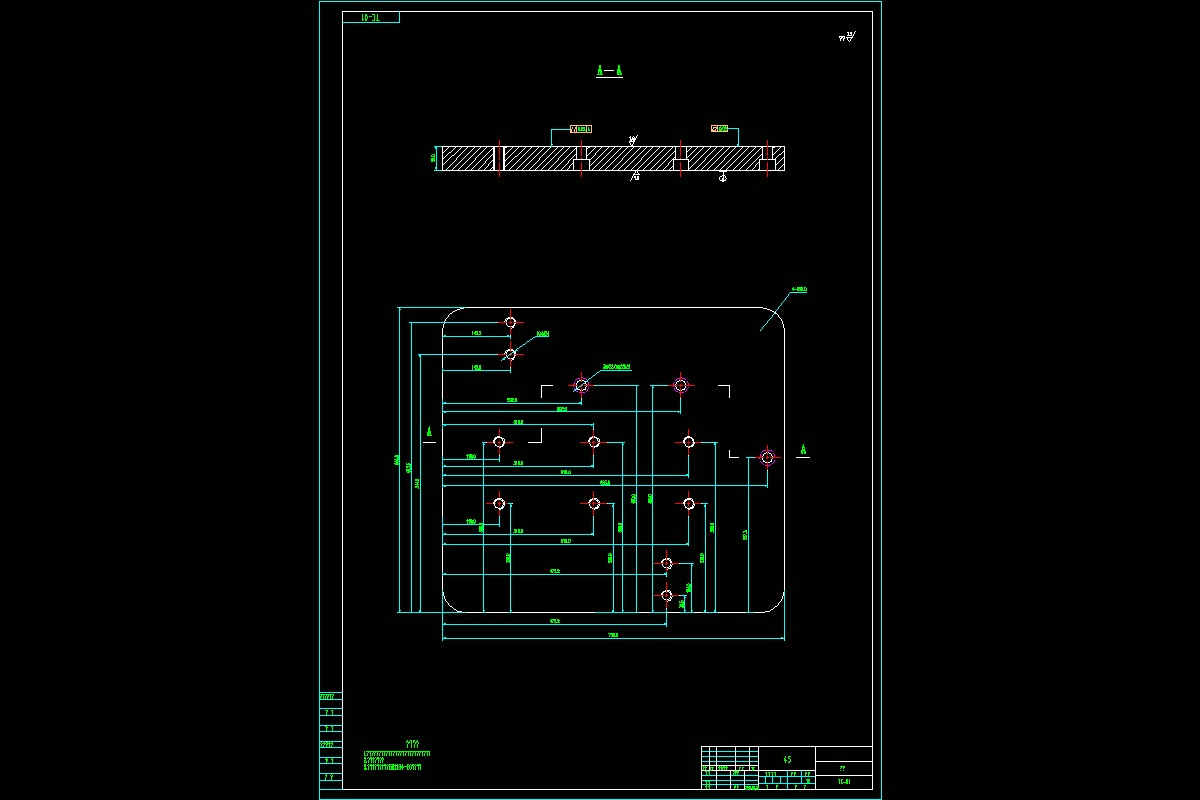Screen dimensions: 1200x800
Task: Click the roughness symbol on section view top face
Action: 632,140
